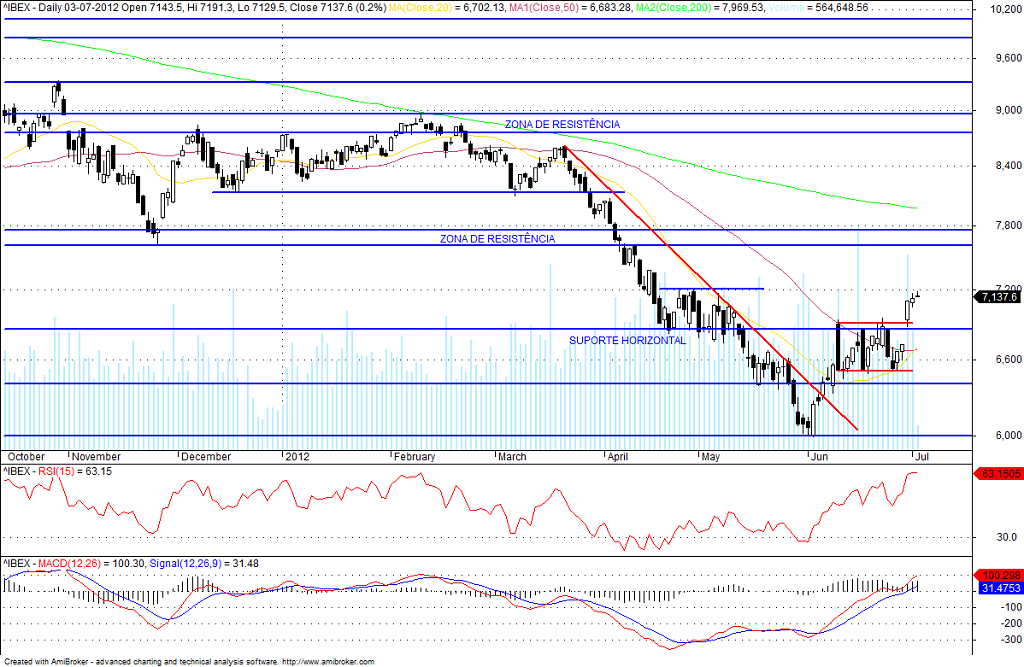
Task: Click the 'October' label on time axis
Action: pos(26,457)
